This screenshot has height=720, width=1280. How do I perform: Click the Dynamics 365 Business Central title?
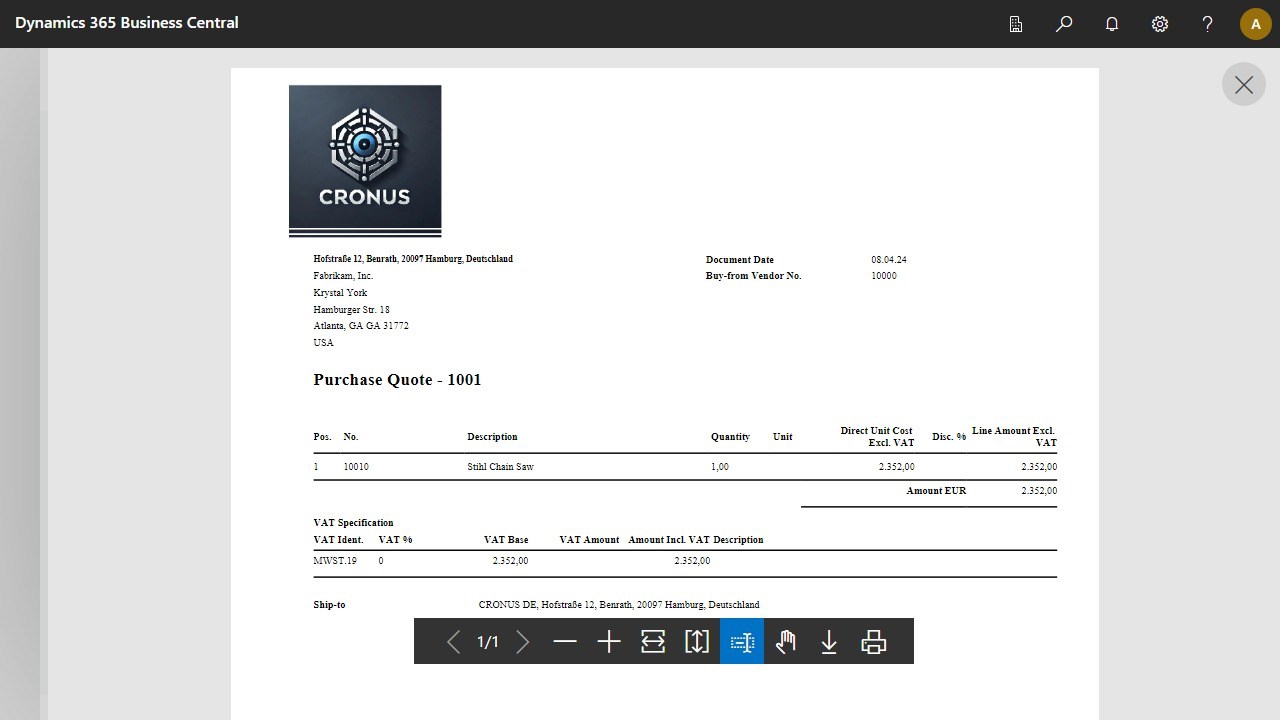coord(126,23)
